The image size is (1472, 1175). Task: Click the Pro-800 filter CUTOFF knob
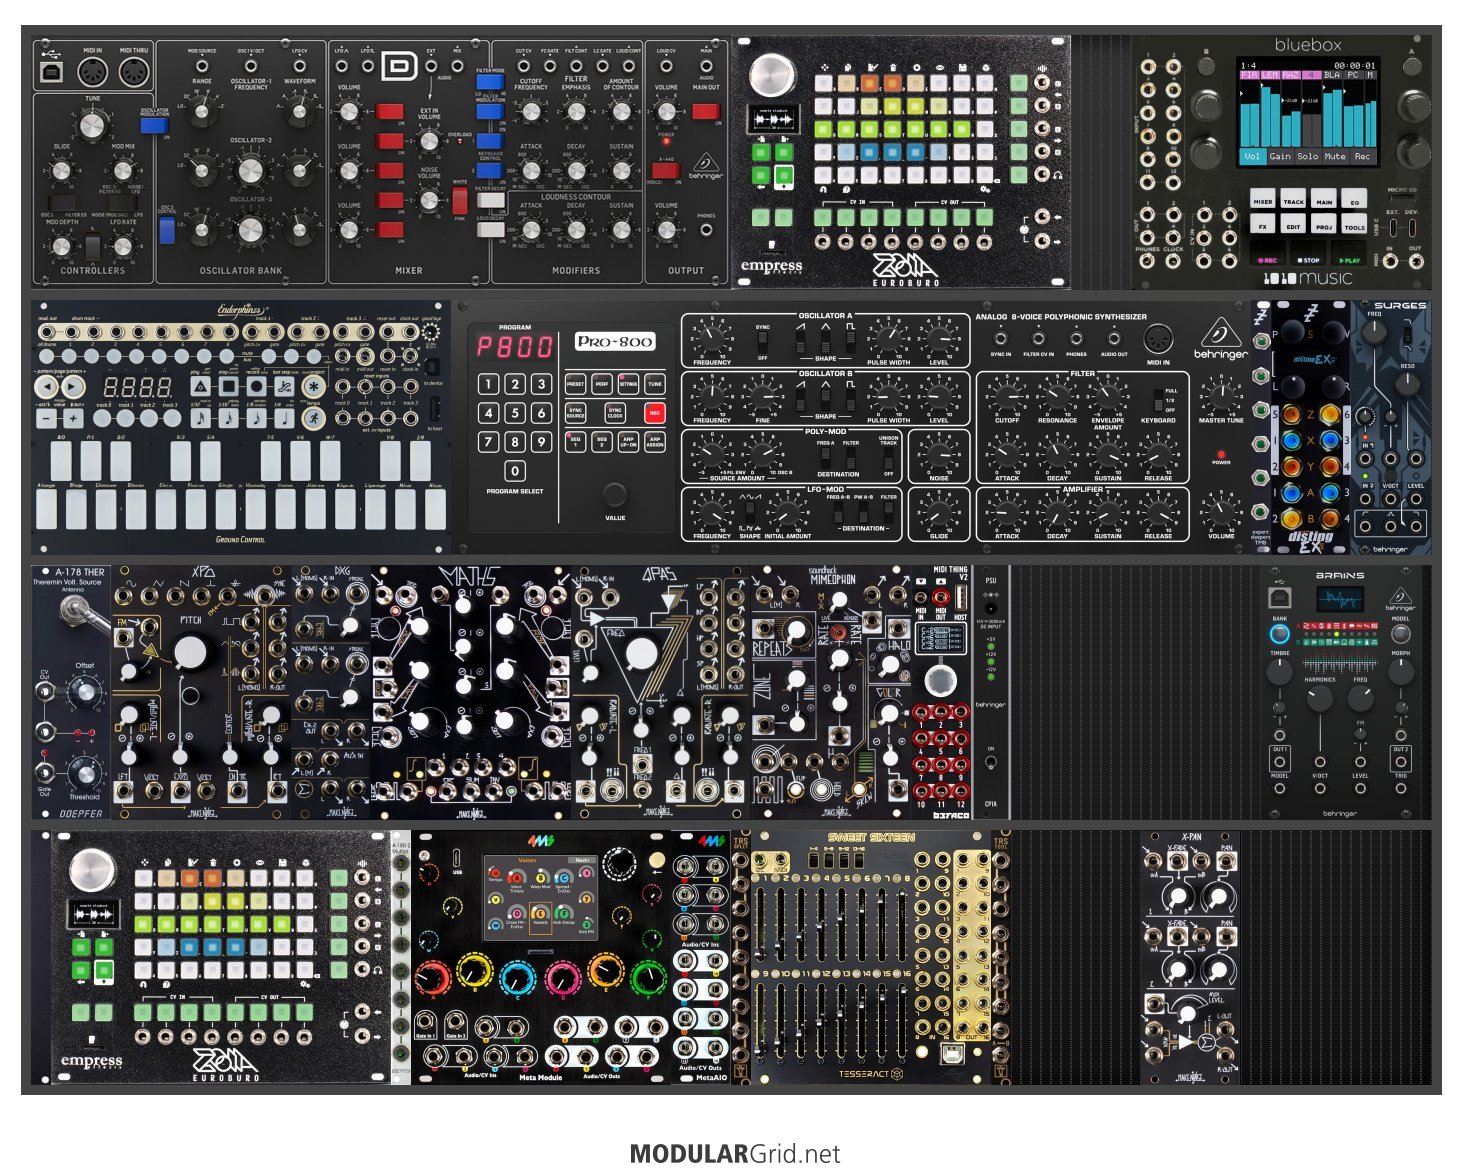pyautogui.click(x=1007, y=395)
